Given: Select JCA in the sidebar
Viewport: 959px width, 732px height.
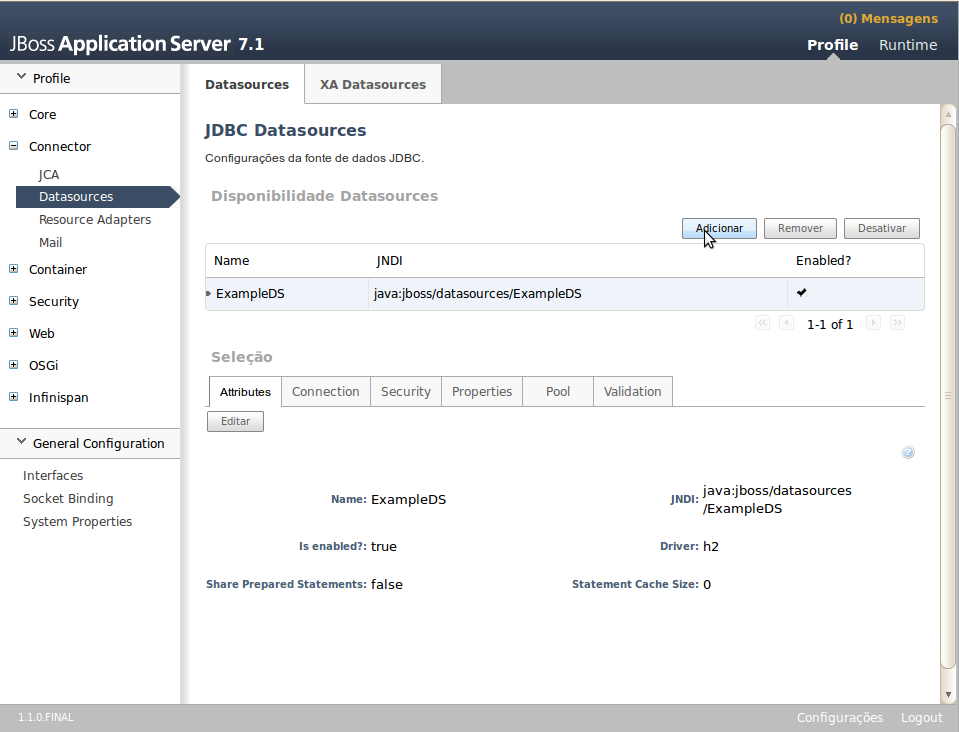Looking at the screenshot, I should point(49,175).
